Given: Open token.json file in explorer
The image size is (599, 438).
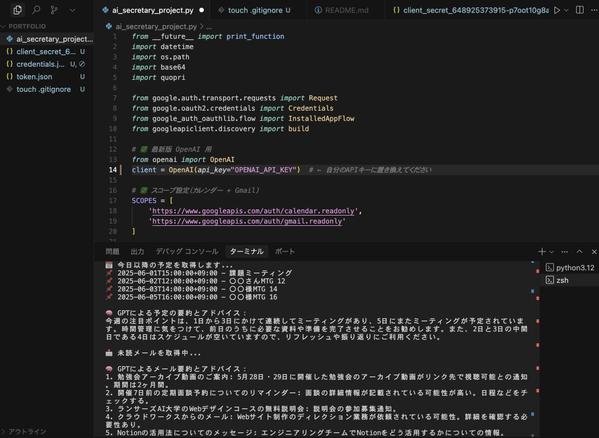Looking at the screenshot, I should (47, 77).
